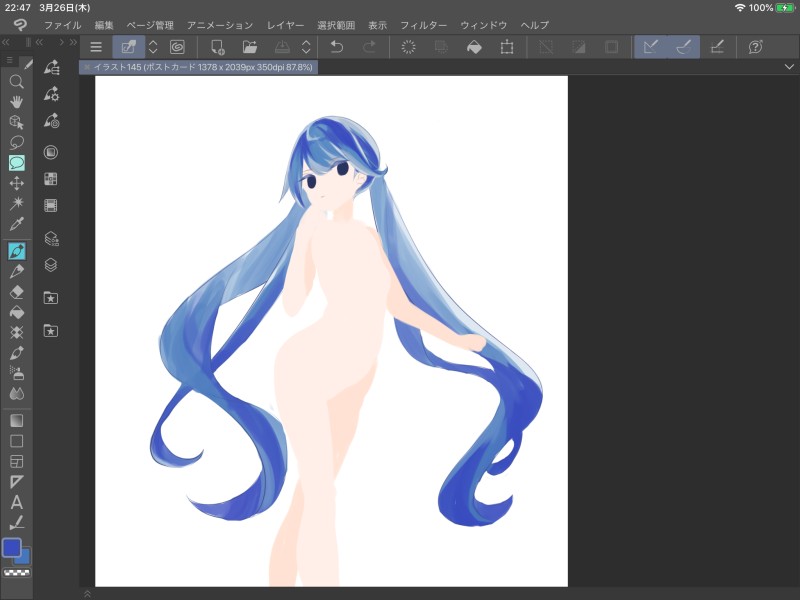Viewport: 800px width, 600px height.
Task: Open the ページ管理 menu
Action: click(x=150, y=25)
